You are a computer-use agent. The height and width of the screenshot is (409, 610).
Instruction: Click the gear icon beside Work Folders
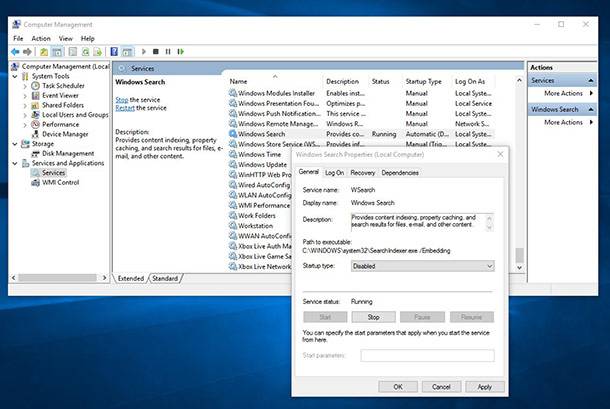tap(233, 216)
